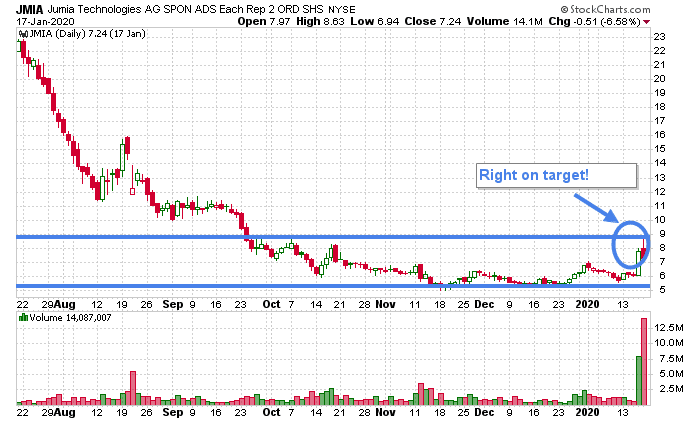
Task: Click the 2.5M label on volume axis
Action: (x=671, y=389)
